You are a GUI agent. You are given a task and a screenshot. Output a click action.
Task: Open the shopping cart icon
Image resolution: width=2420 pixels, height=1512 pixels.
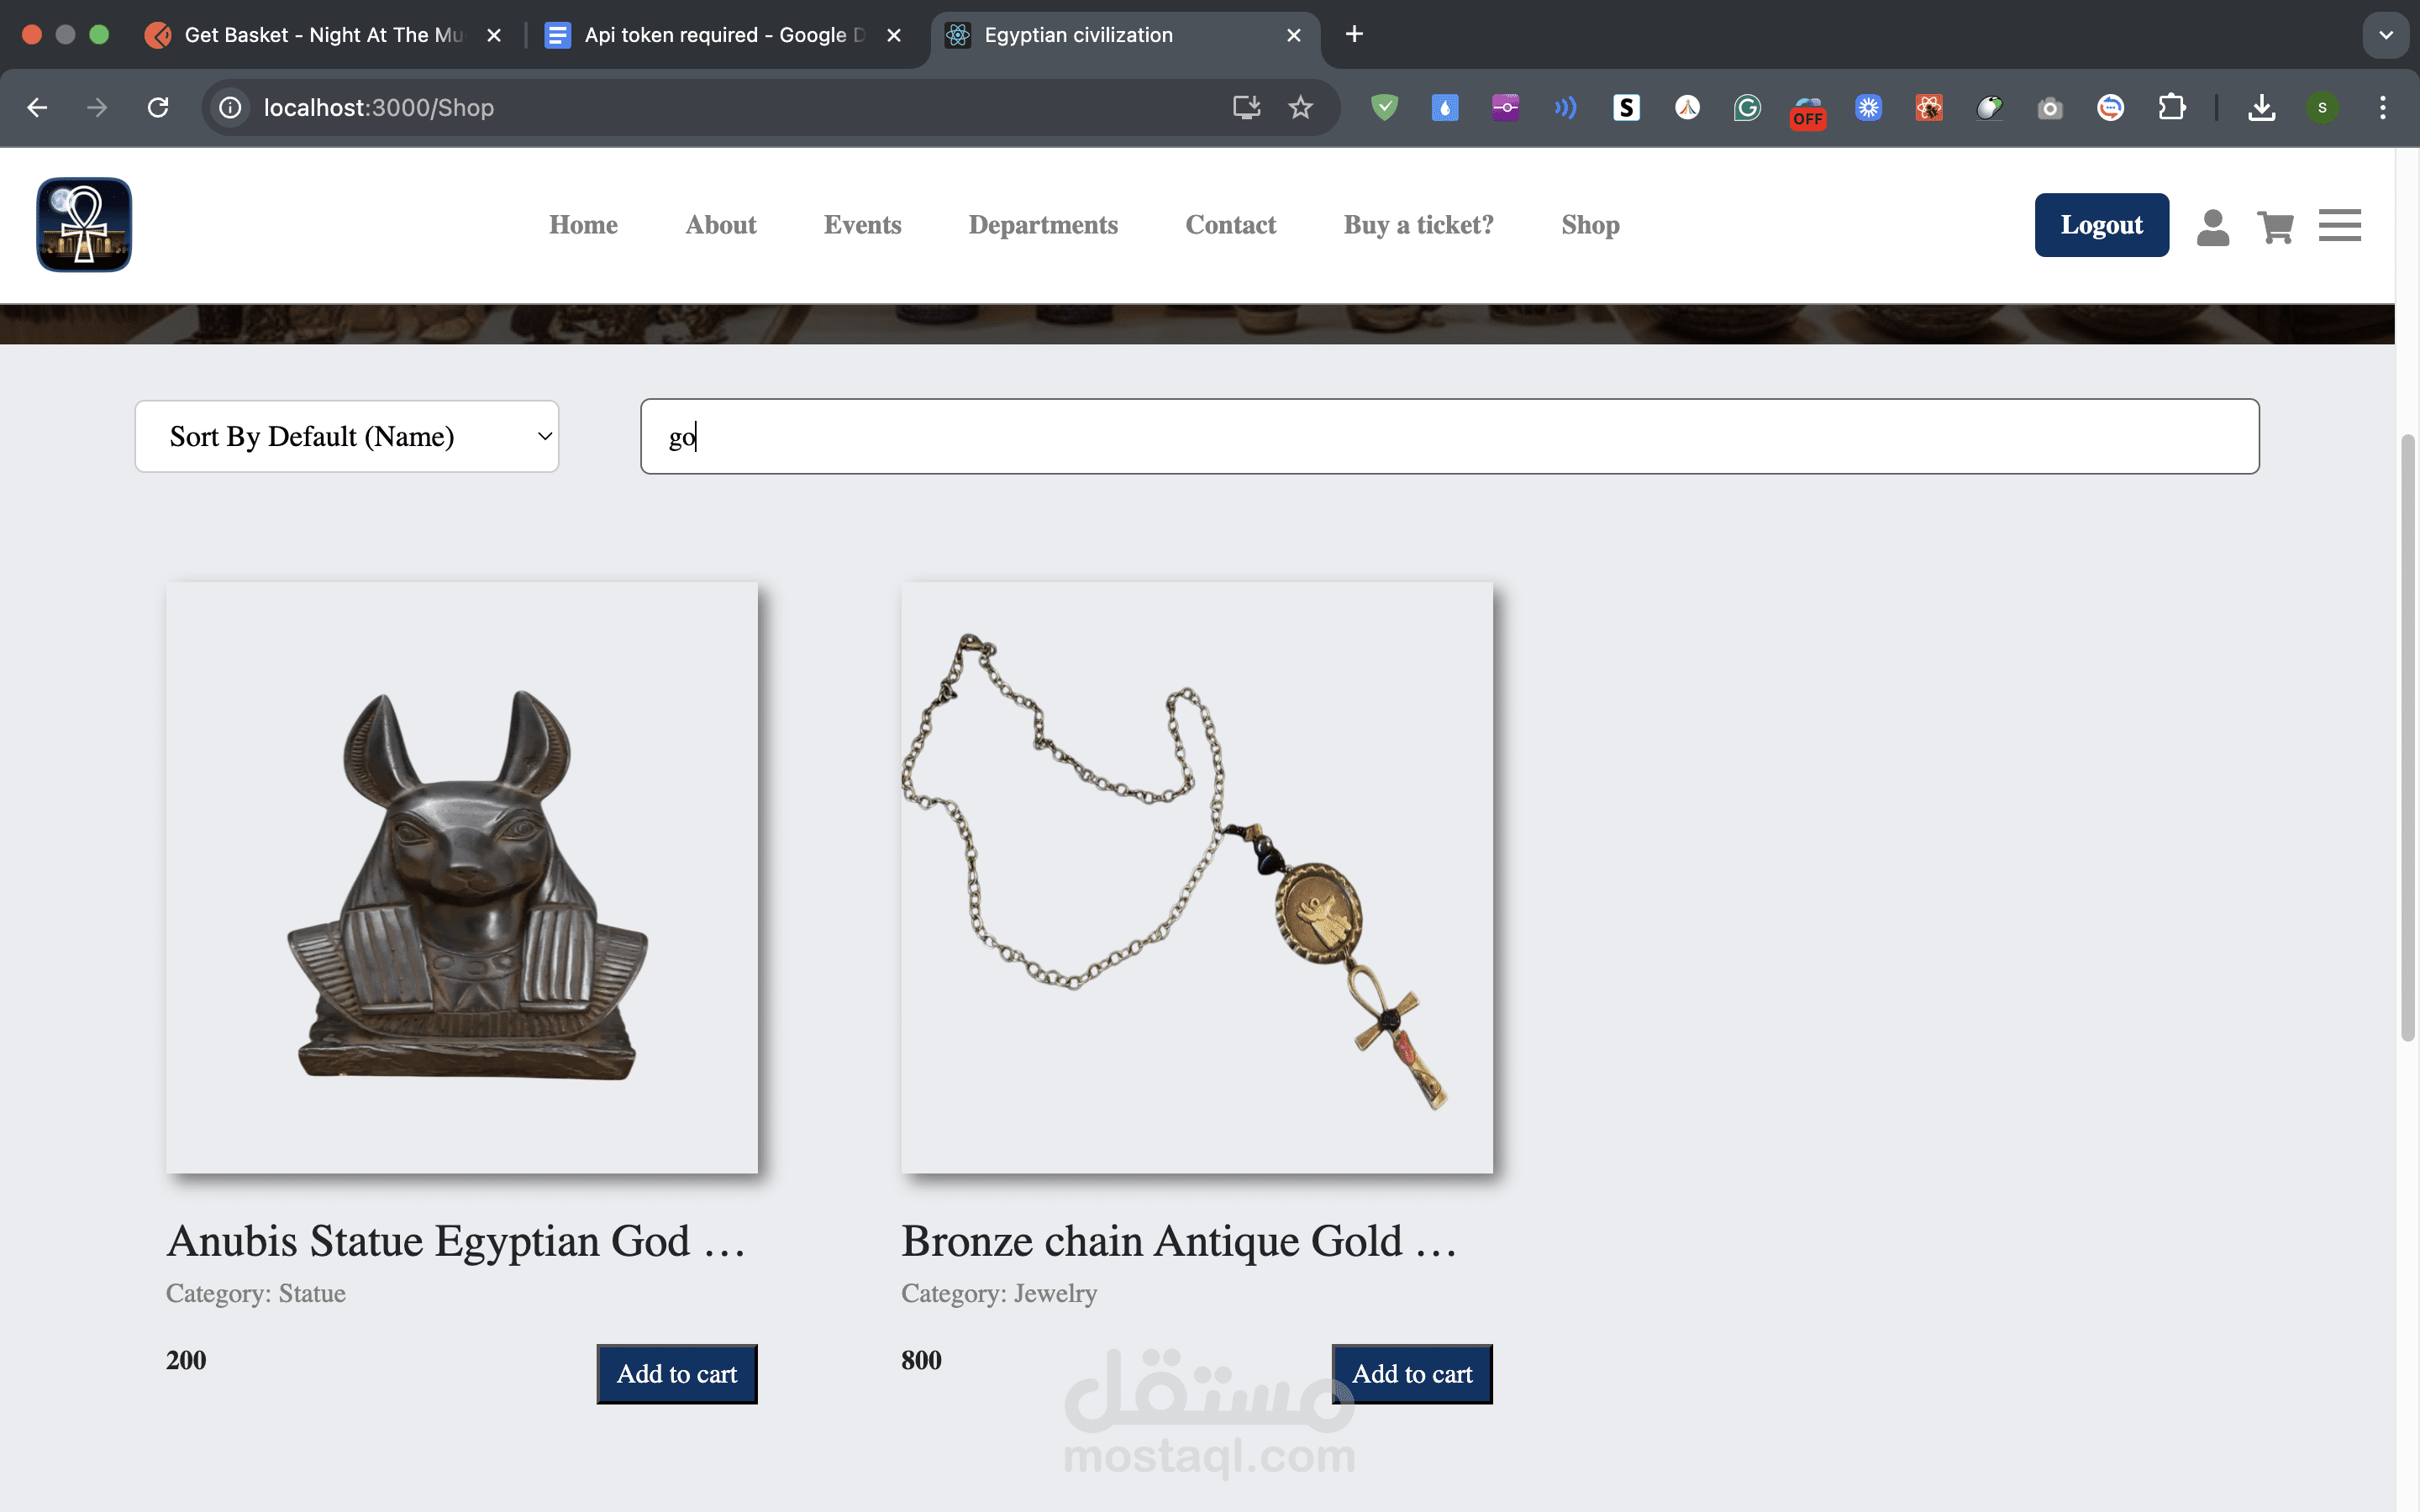(2275, 227)
